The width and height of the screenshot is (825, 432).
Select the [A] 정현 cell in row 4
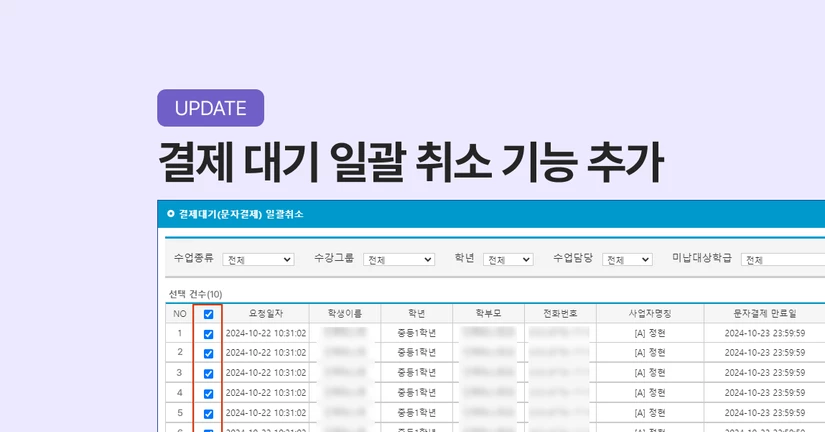pyautogui.click(x=650, y=393)
